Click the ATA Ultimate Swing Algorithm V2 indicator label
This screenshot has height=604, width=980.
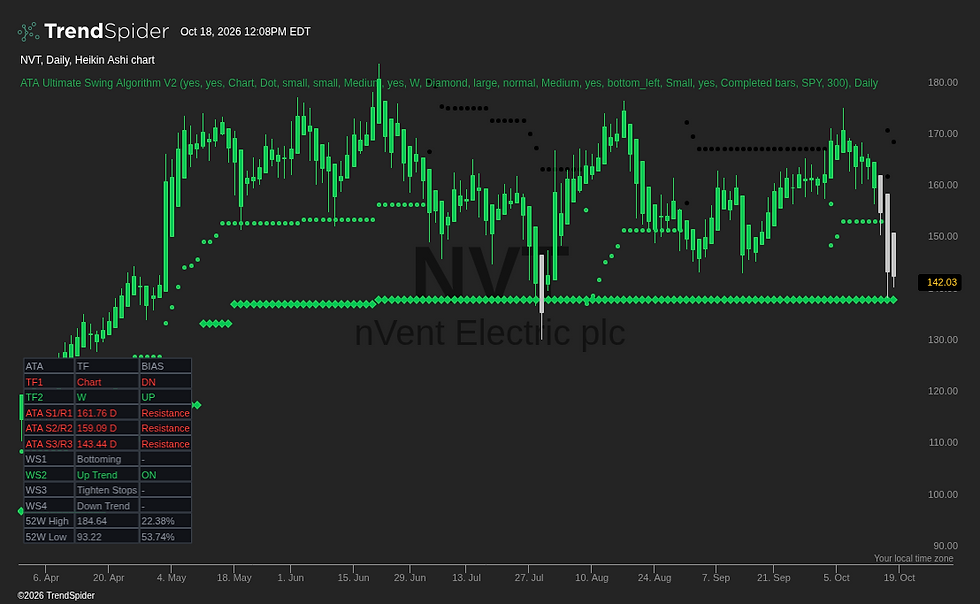449,83
